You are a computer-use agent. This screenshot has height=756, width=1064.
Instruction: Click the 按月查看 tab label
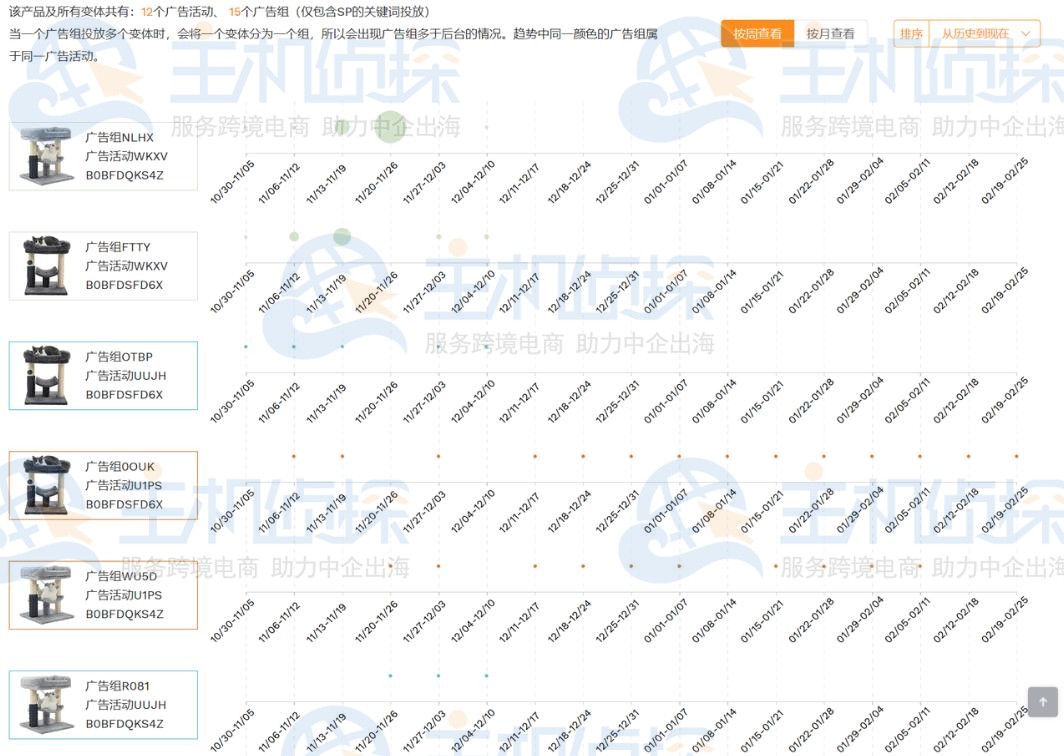click(830, 33)
